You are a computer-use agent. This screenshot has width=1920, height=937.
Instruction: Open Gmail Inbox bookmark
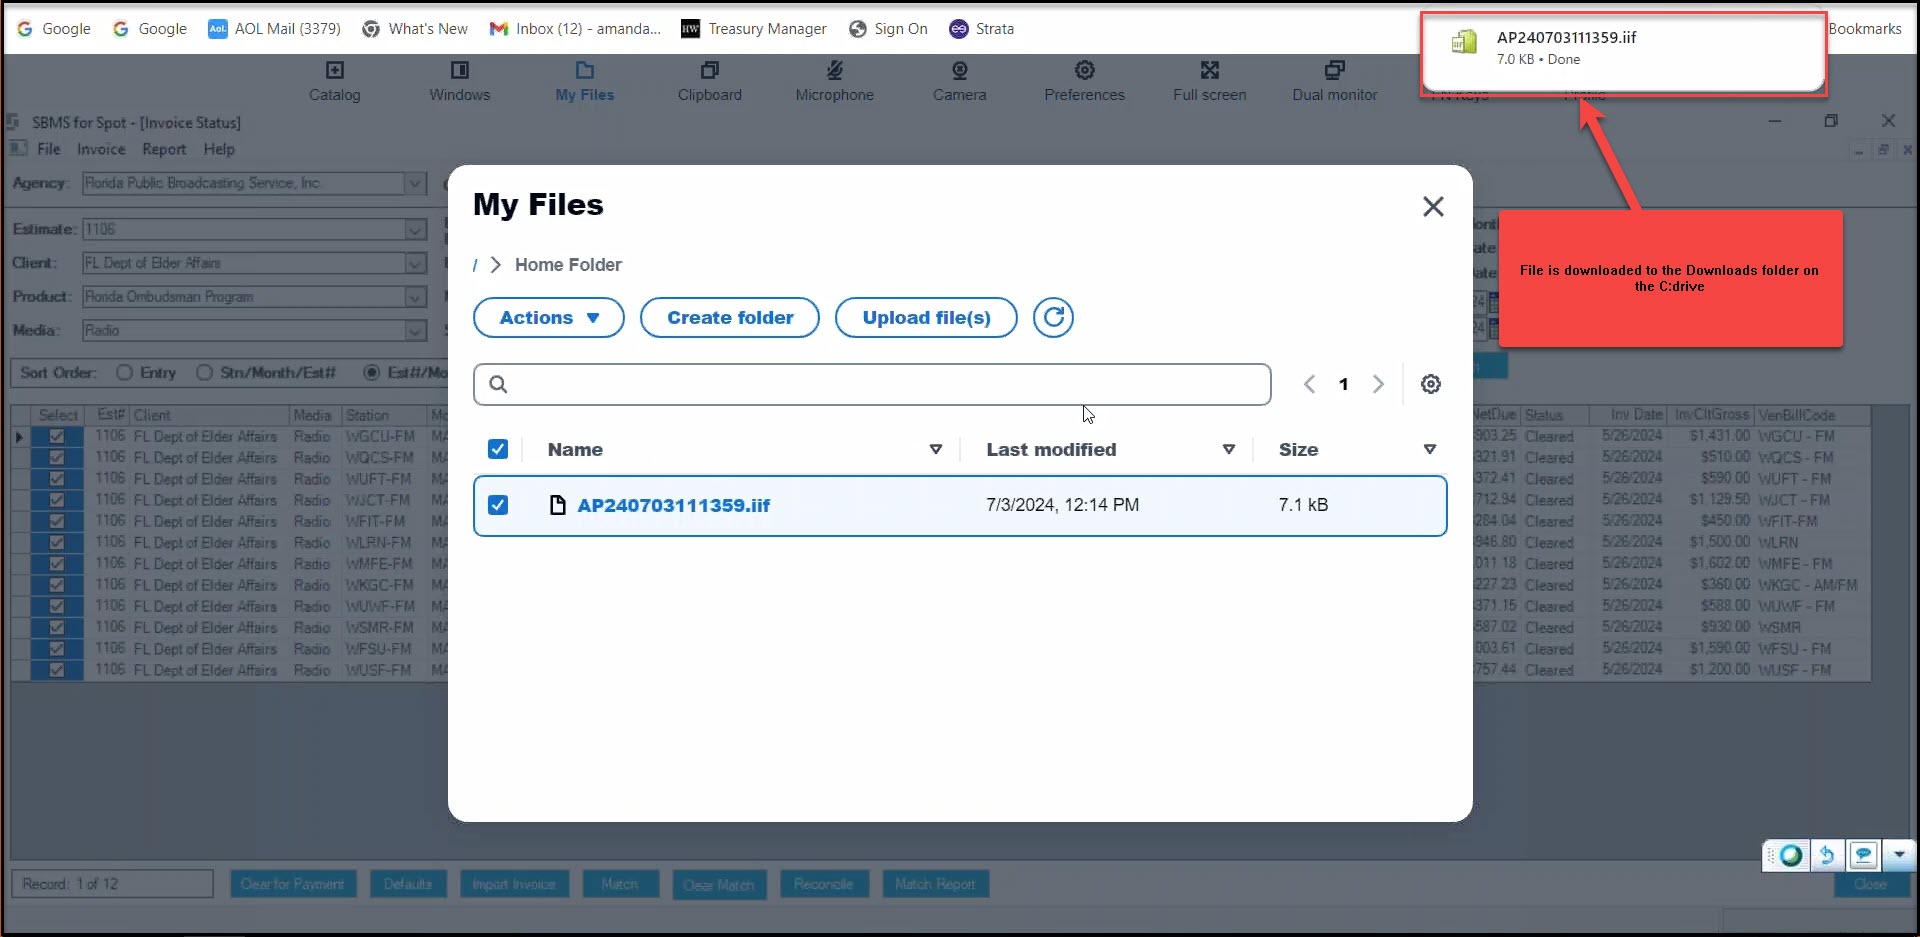click(x=575, y=29)
